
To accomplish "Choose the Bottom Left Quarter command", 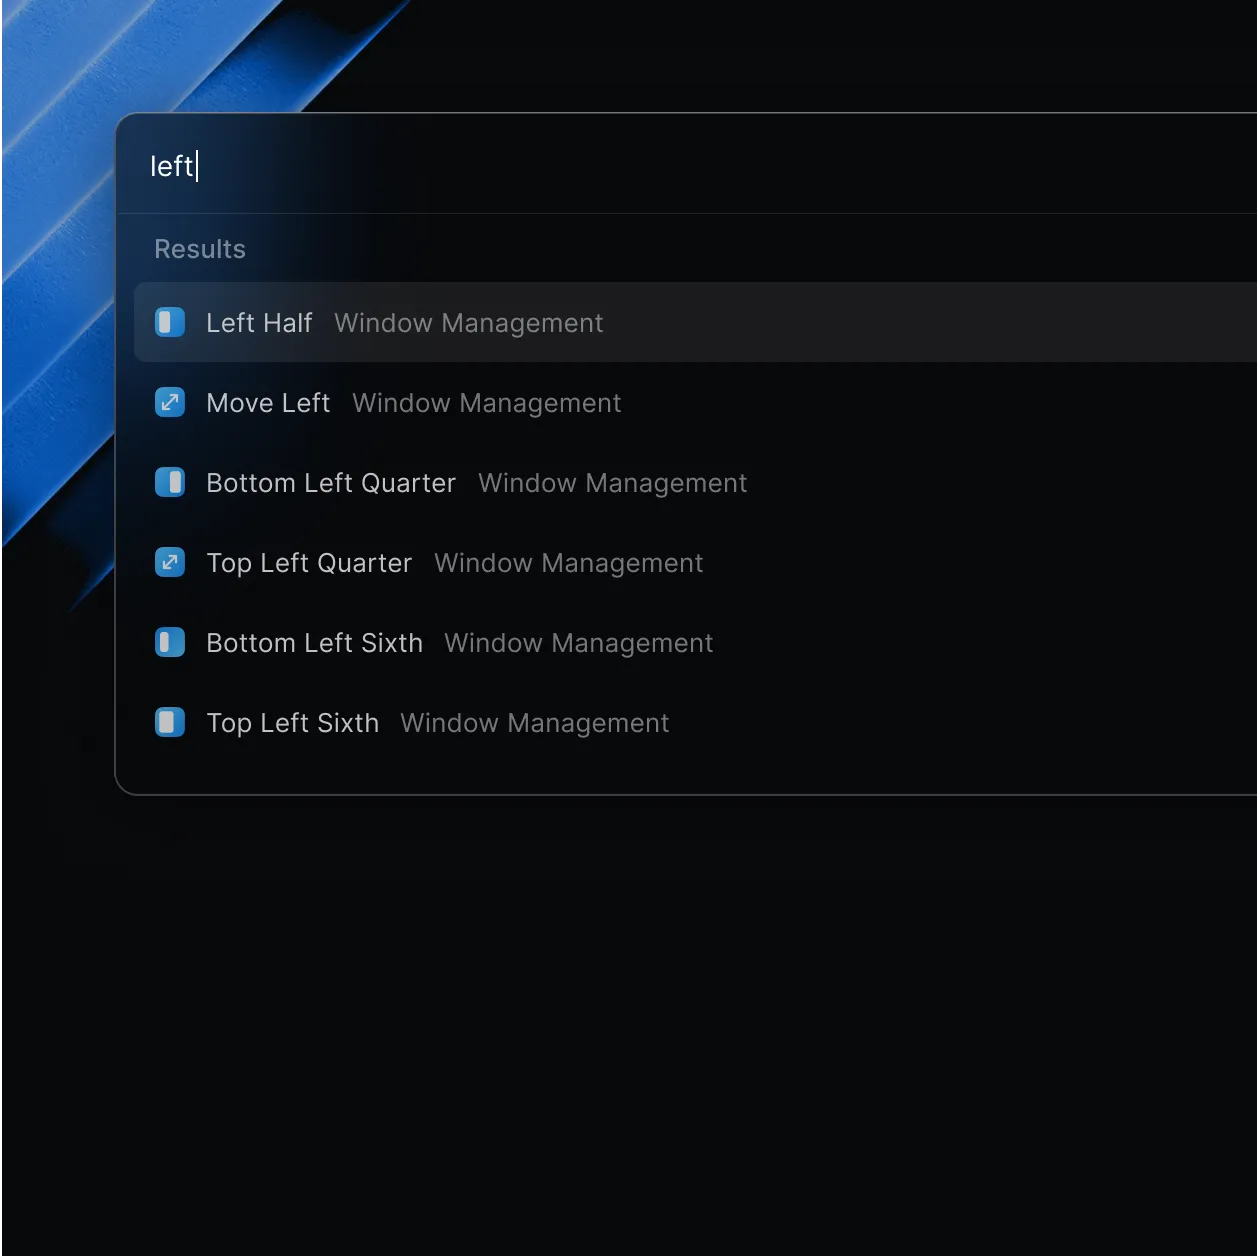I will [x=330, y=482].
